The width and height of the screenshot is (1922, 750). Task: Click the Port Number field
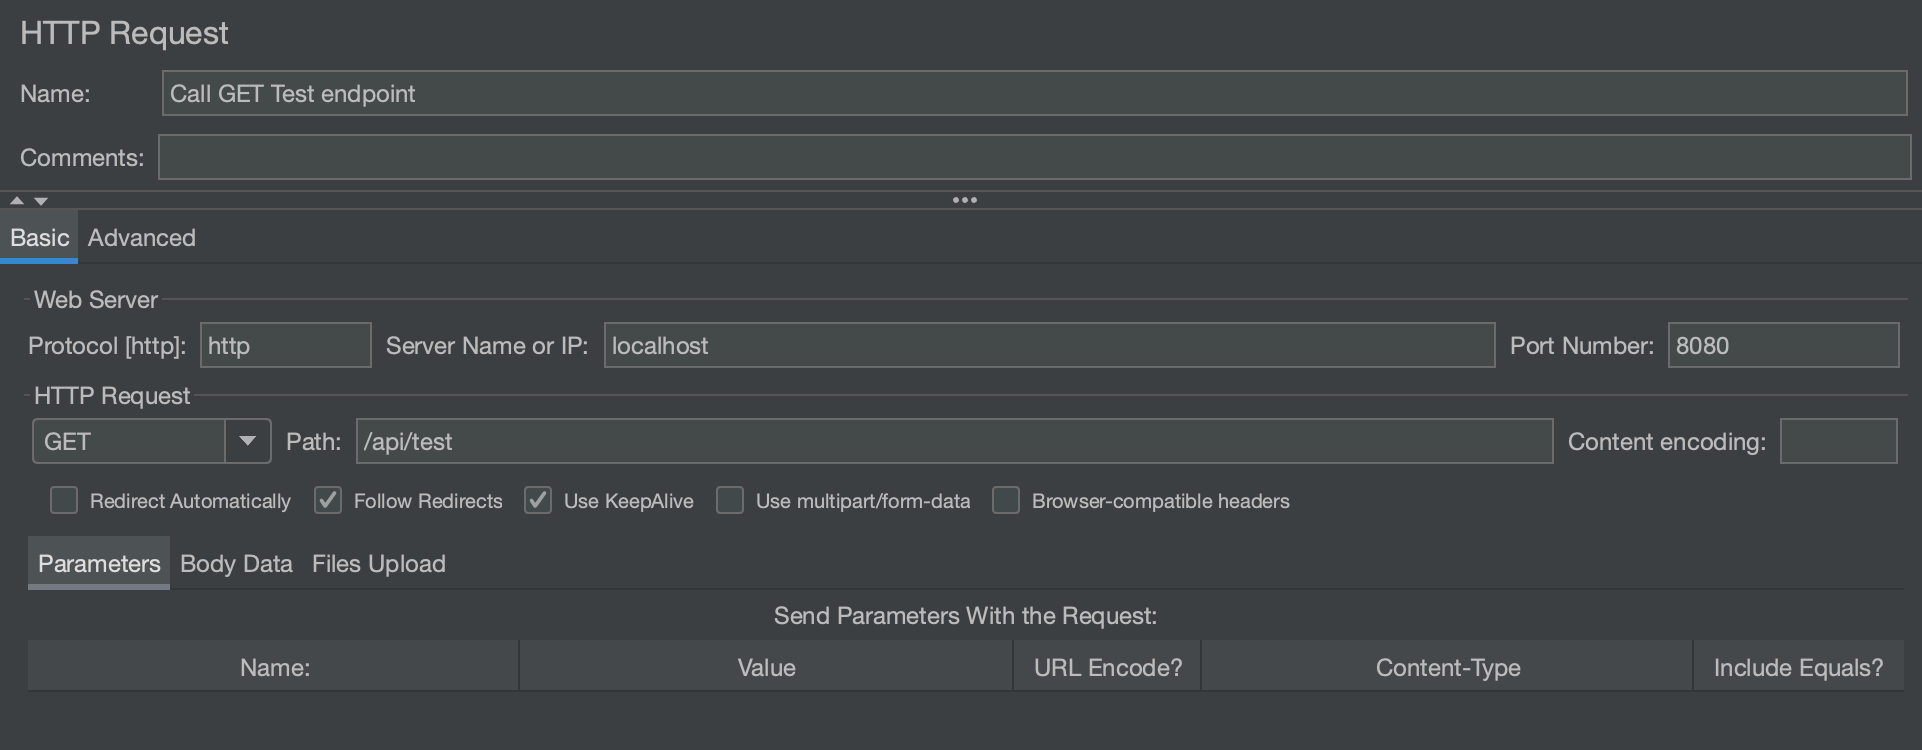pyautogui.click(x=1782, y=345)
